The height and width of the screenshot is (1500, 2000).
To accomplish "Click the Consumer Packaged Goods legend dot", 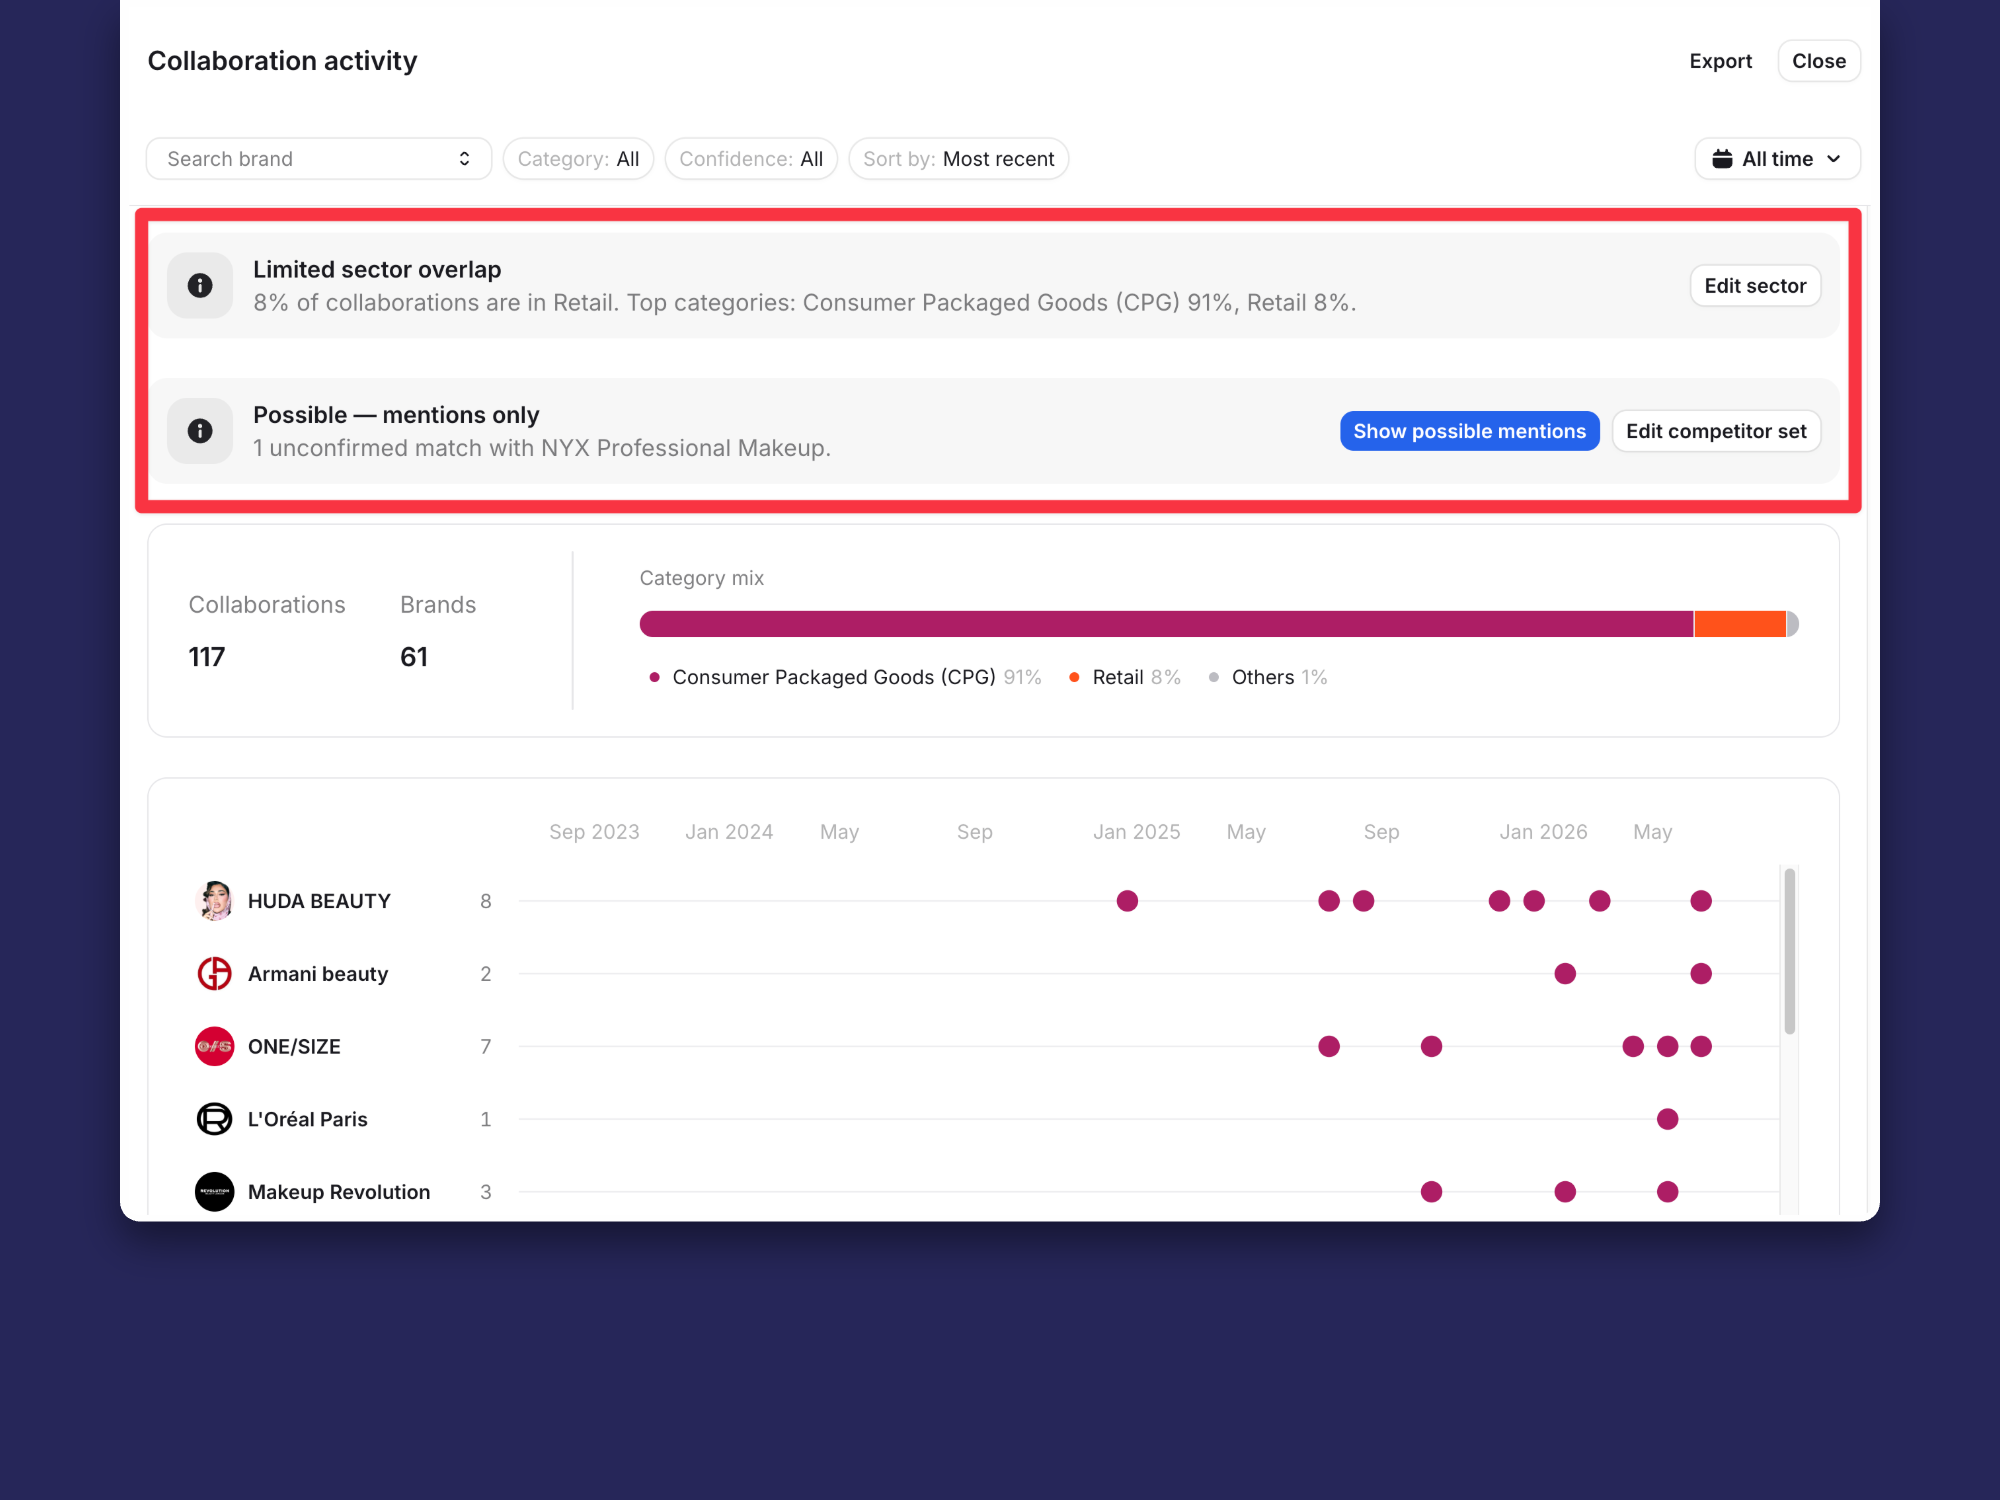I will click(654, 677).
